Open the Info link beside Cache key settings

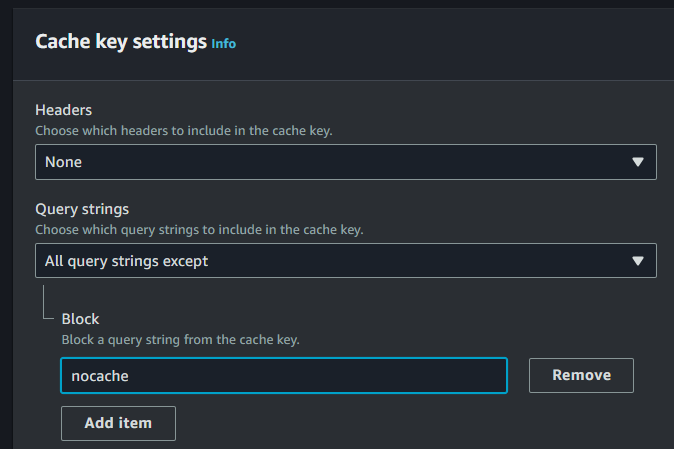point(224,44)
